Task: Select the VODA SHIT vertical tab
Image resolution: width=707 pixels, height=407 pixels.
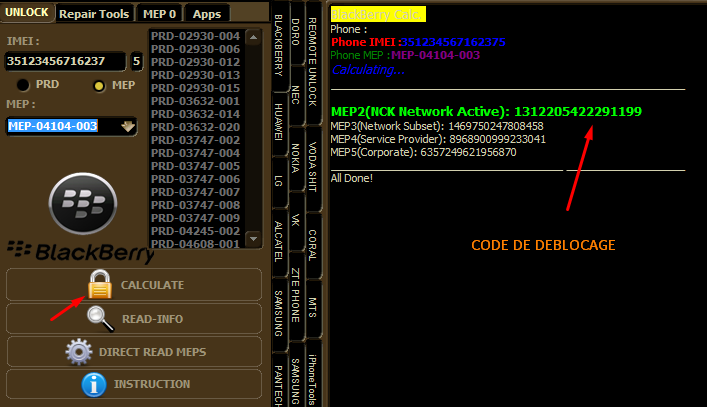Action: pyautogui.click(x=312, y=167)
